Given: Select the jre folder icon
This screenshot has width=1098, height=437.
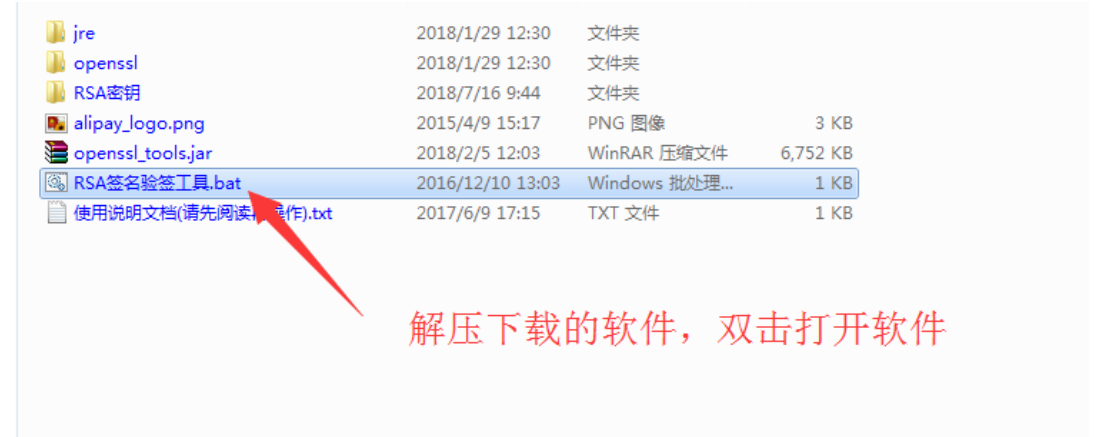Looking at the screenshot, I should click(55, 33).
